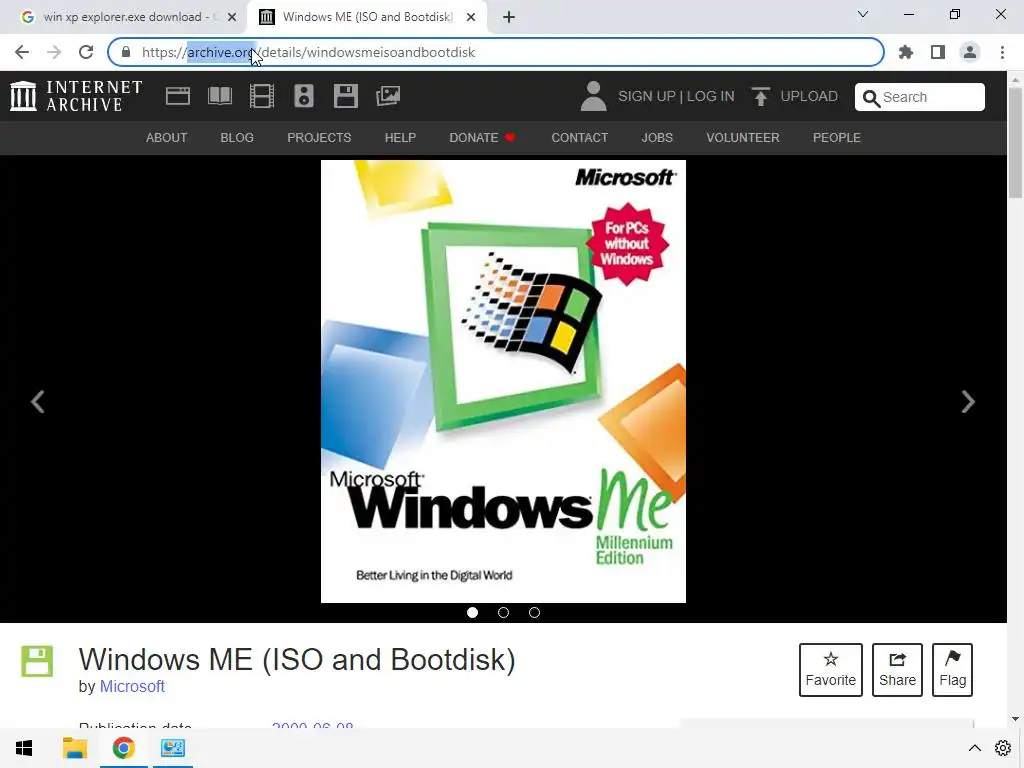The image size is (1024, 768).
Task: Click the browser address bar
Action: [496, 52]
